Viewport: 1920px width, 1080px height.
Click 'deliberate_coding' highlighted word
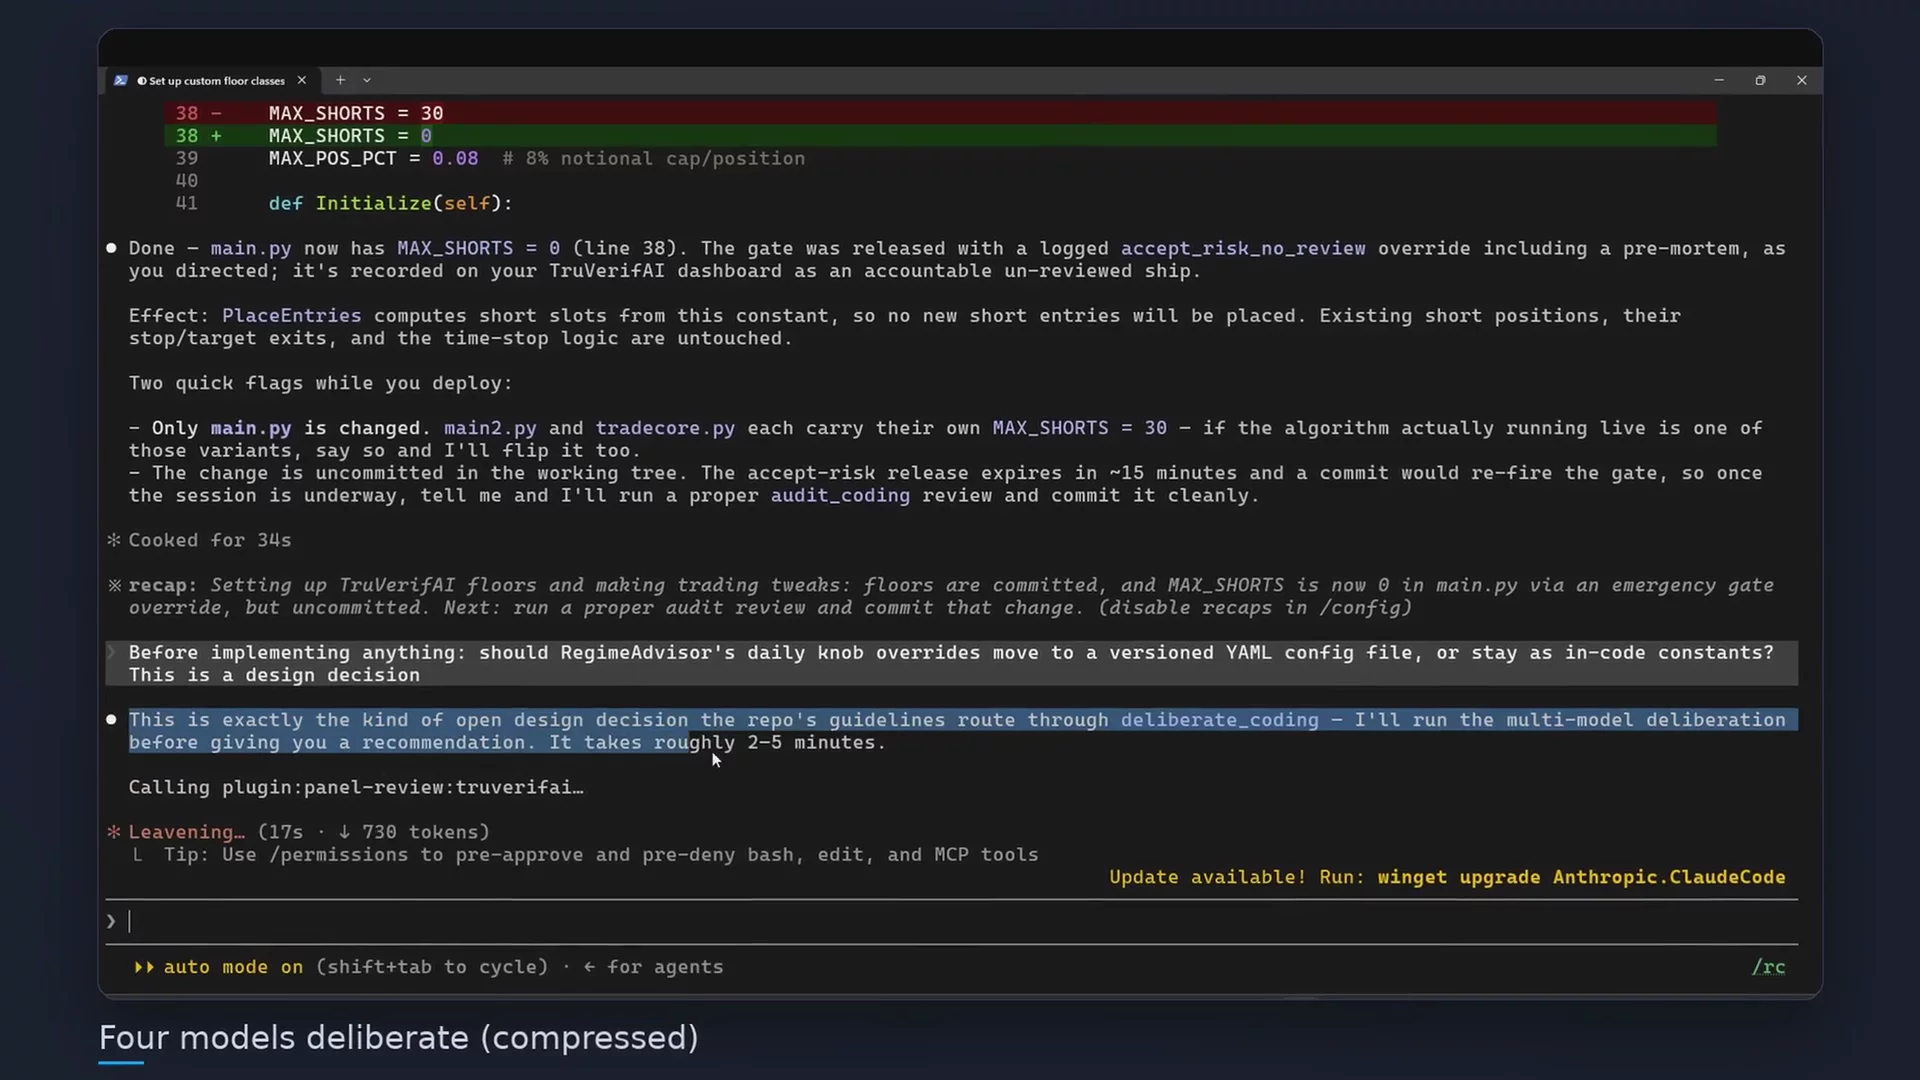(1219, 720)
